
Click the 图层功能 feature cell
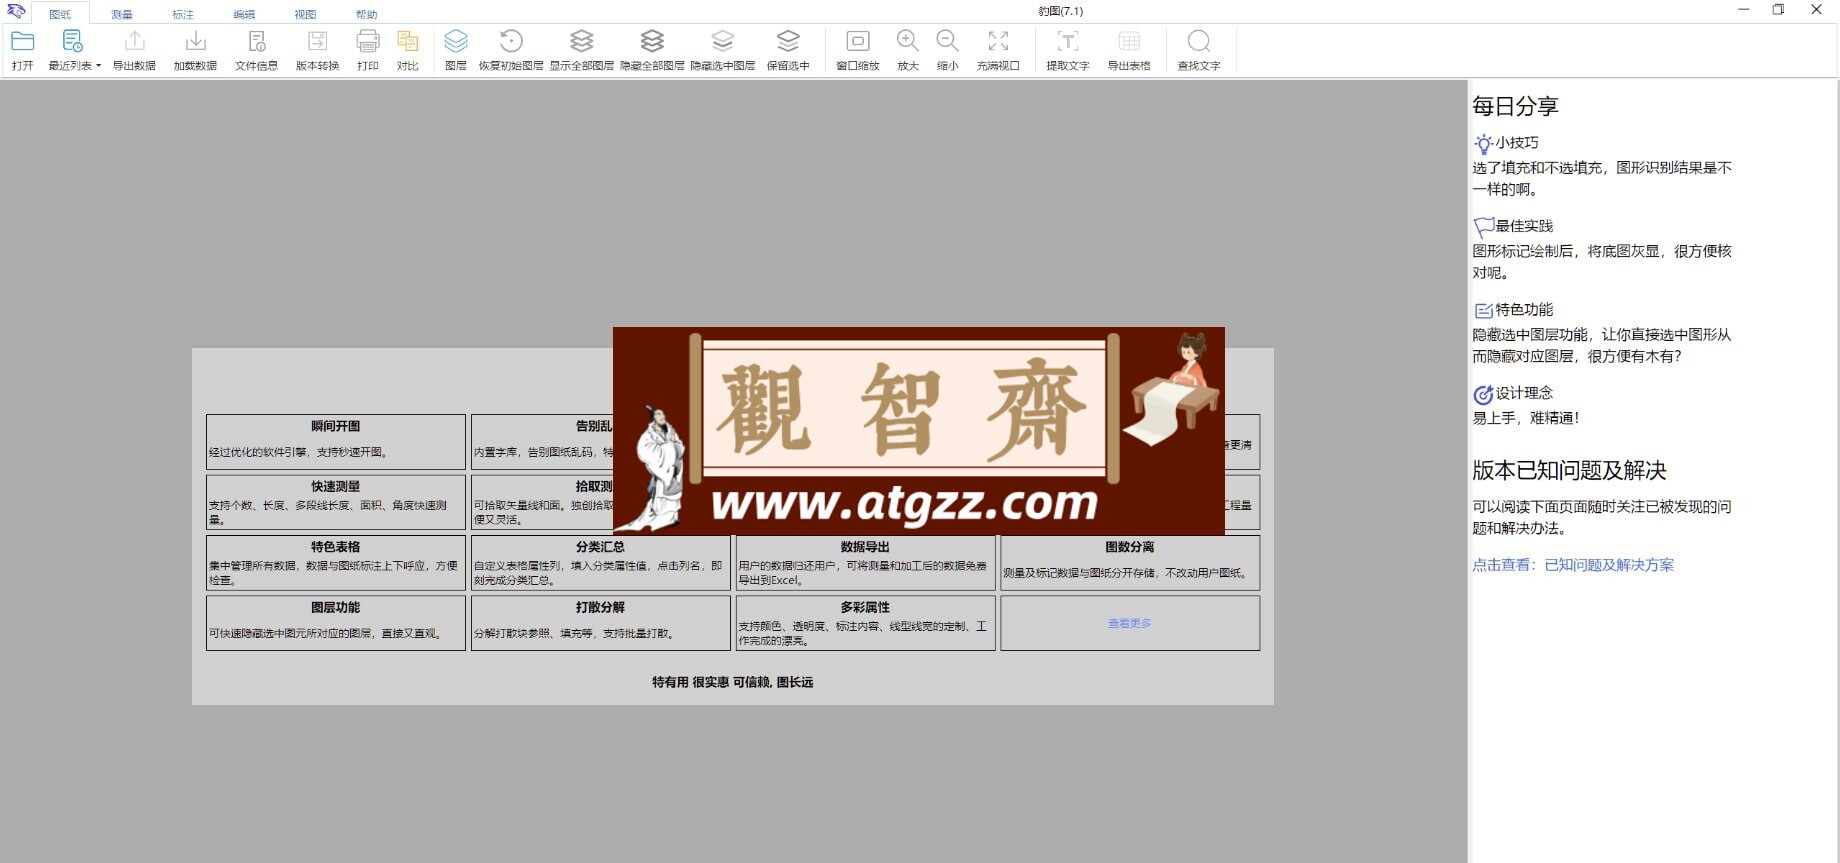[x=336, y=623]
